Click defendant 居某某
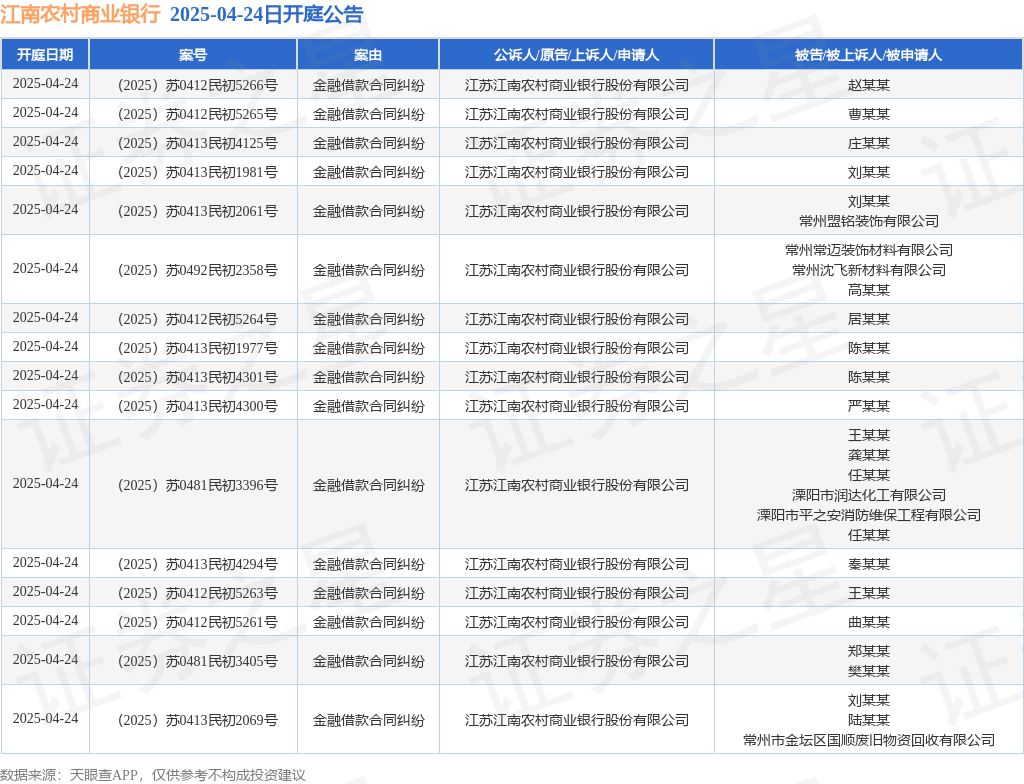The height and width of the screenshot is (784, 1024). pos(869,319)
